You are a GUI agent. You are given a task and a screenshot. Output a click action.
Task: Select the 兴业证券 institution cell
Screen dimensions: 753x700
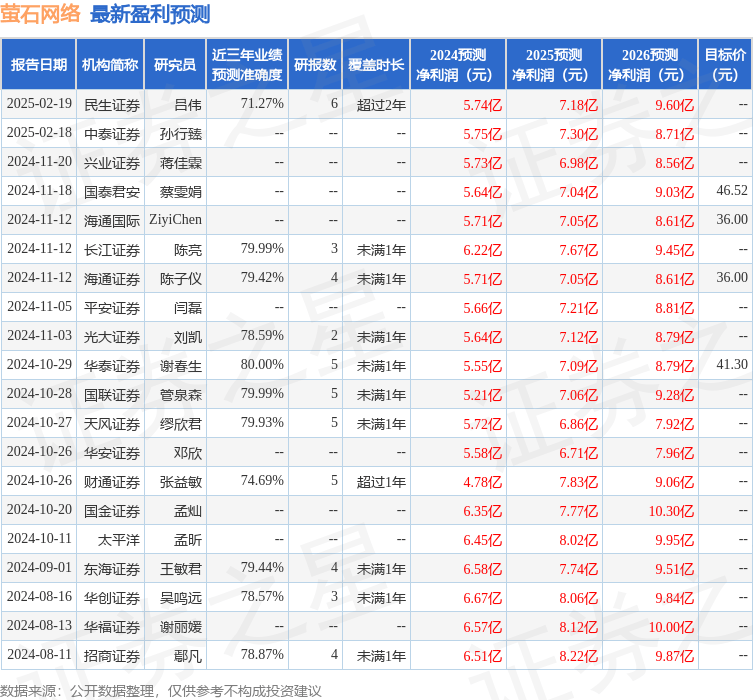coord(112,163)
